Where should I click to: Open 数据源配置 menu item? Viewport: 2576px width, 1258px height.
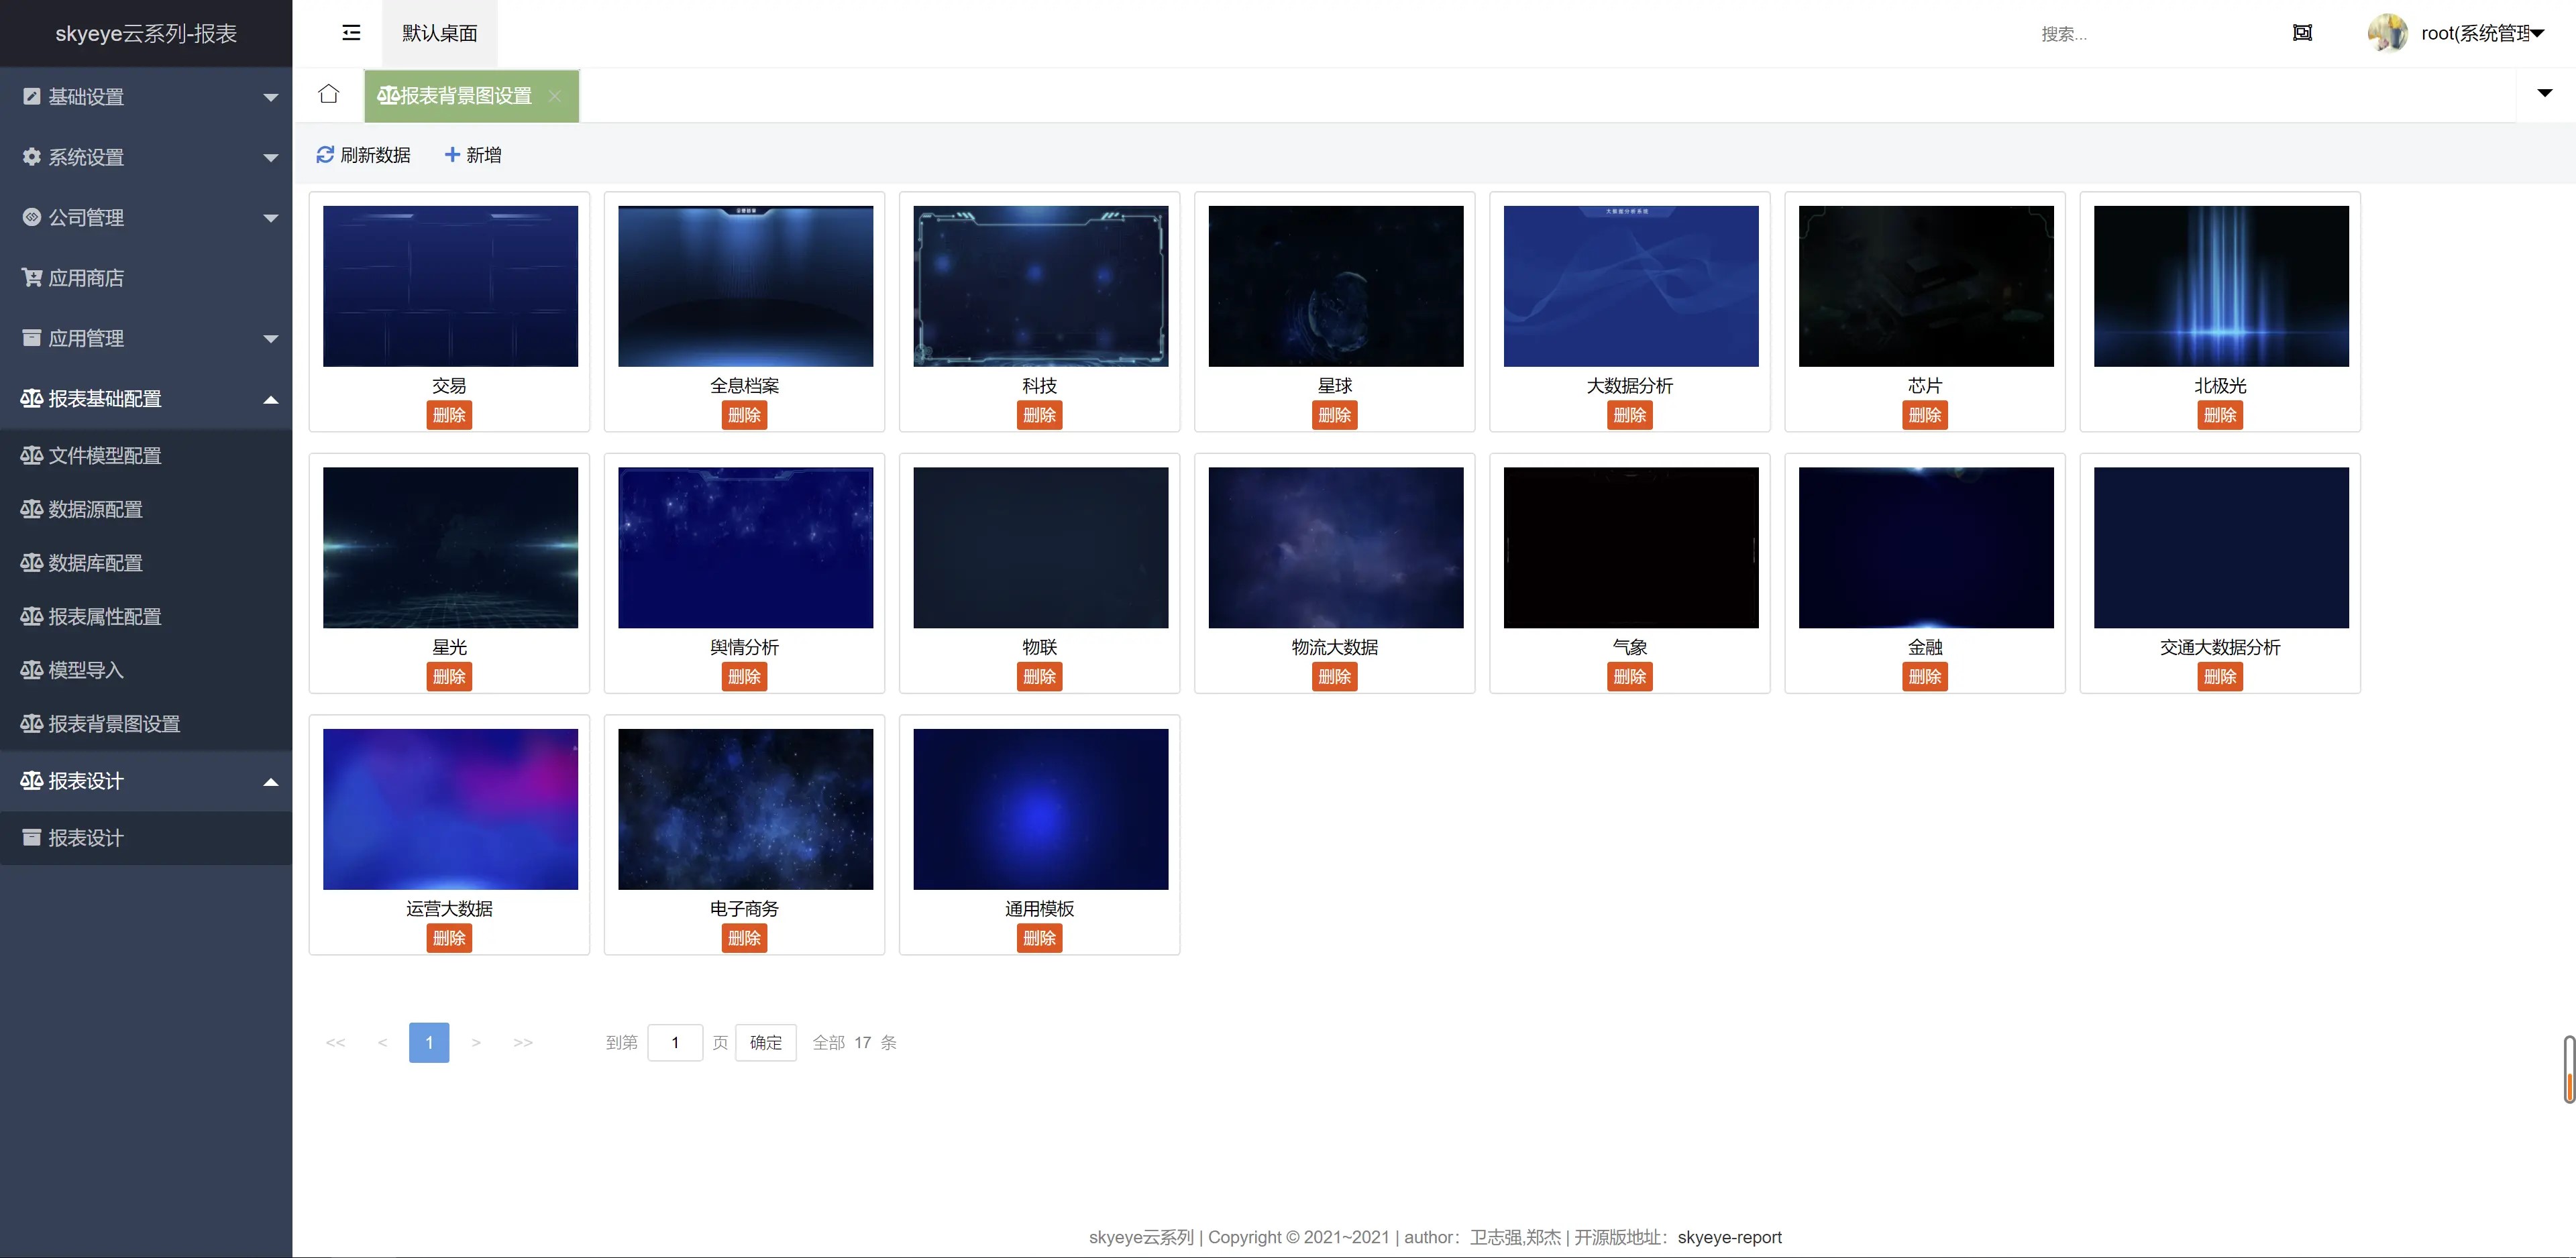[x=146, y=509]
